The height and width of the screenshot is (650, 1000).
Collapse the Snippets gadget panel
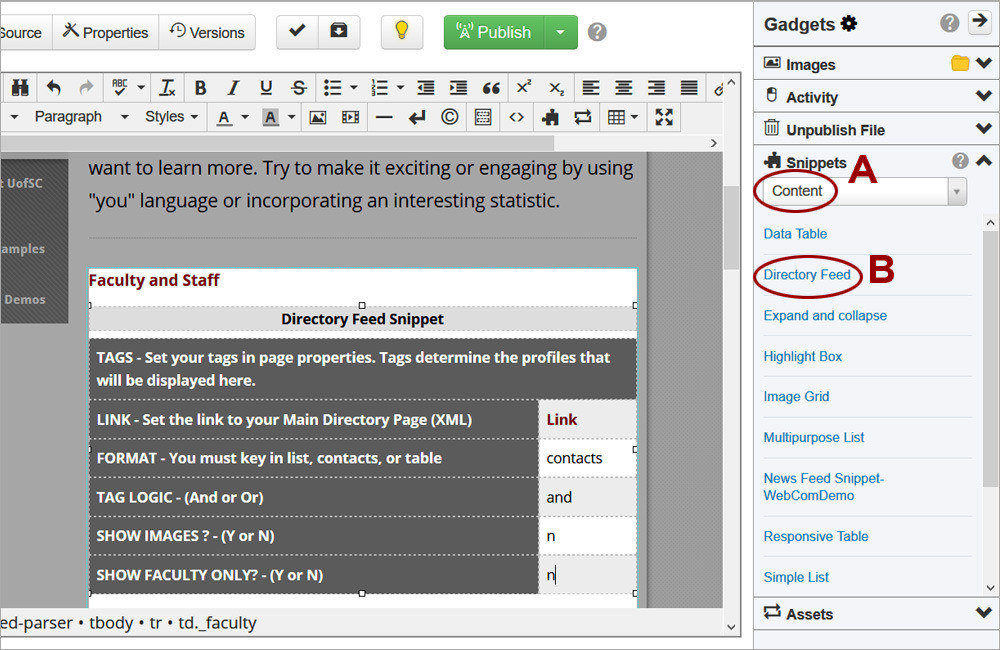tap(984, 161)
